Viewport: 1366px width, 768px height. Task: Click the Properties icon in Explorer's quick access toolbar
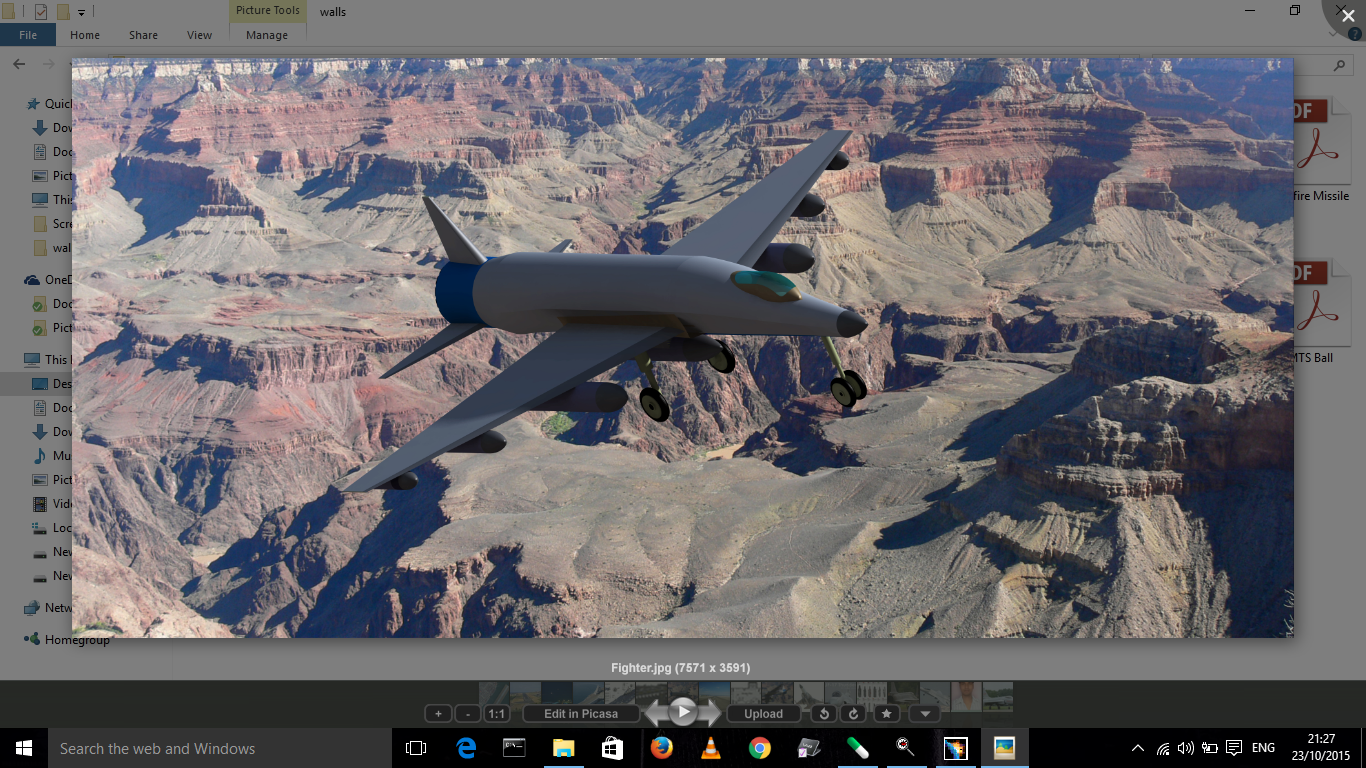click(41, 12)
